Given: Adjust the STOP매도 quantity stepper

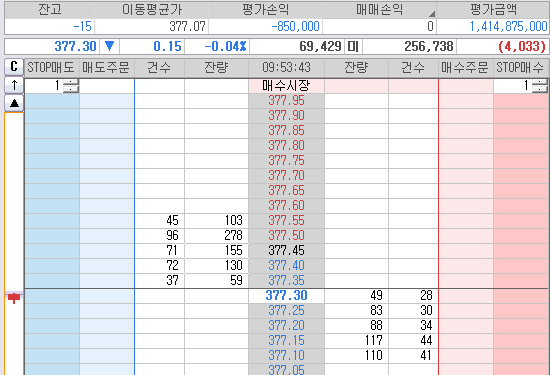Looking at the screenshot, I should [71, 86].
